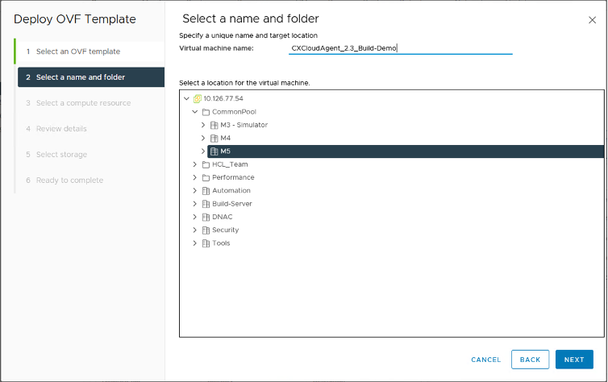Viewport: 608px width, 382px height.
Task: Collapse the 10.126.77.54 root node
Action: click(187, 99)
